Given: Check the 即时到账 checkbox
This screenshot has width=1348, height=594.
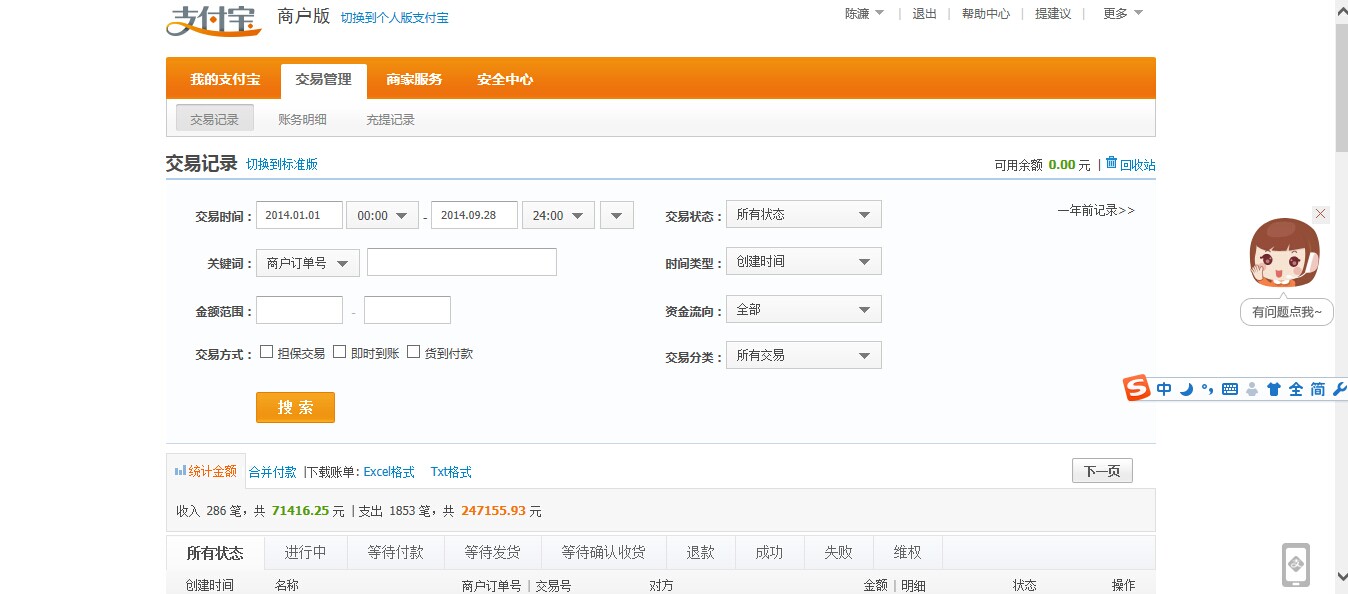Looking at the screenshot, I should click(x=340, y=352).
